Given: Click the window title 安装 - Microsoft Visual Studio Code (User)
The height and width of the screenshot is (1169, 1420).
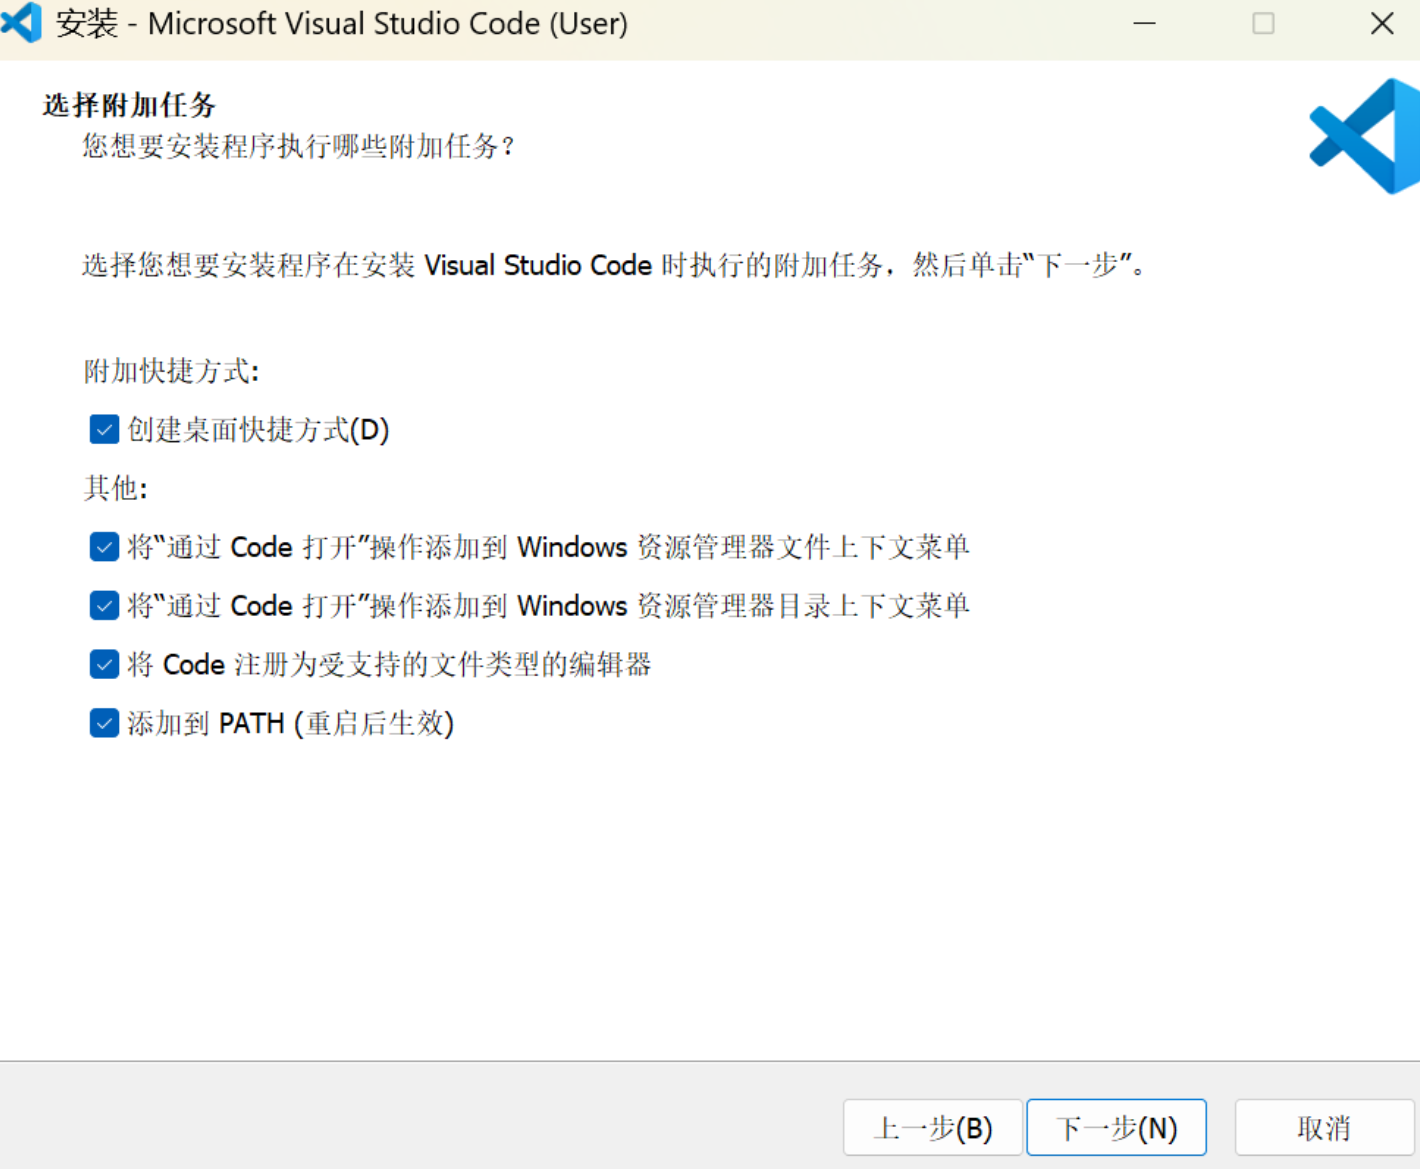Looking at the screenshot, I should tap(342, 23).
